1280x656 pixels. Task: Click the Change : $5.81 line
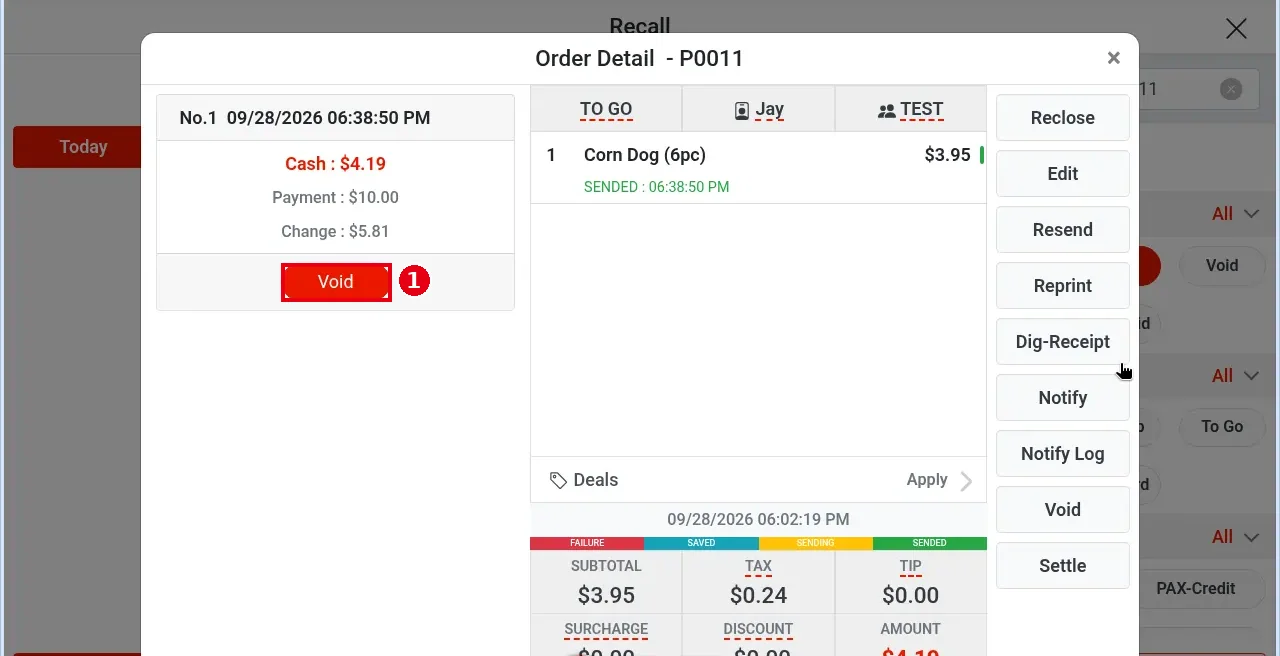(335, 231)
